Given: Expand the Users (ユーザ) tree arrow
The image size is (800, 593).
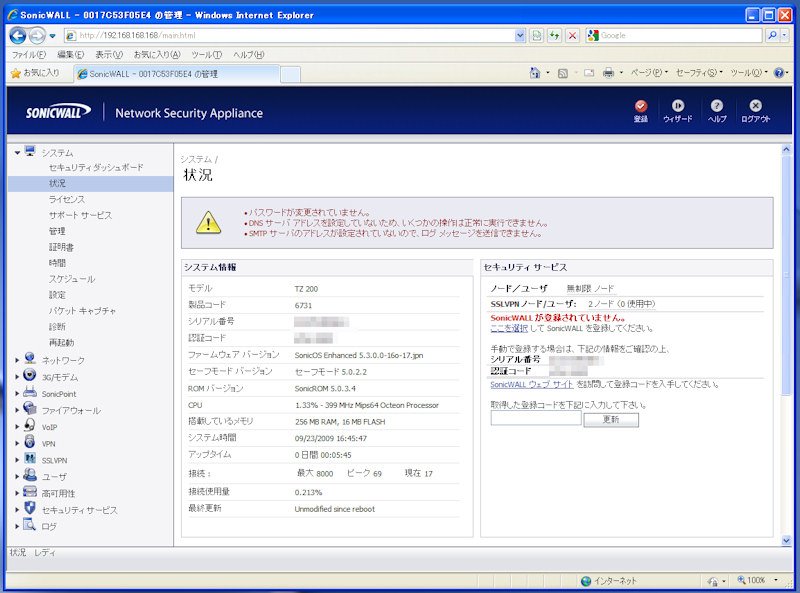Looking at the screenshot, I should pos(17,477).
